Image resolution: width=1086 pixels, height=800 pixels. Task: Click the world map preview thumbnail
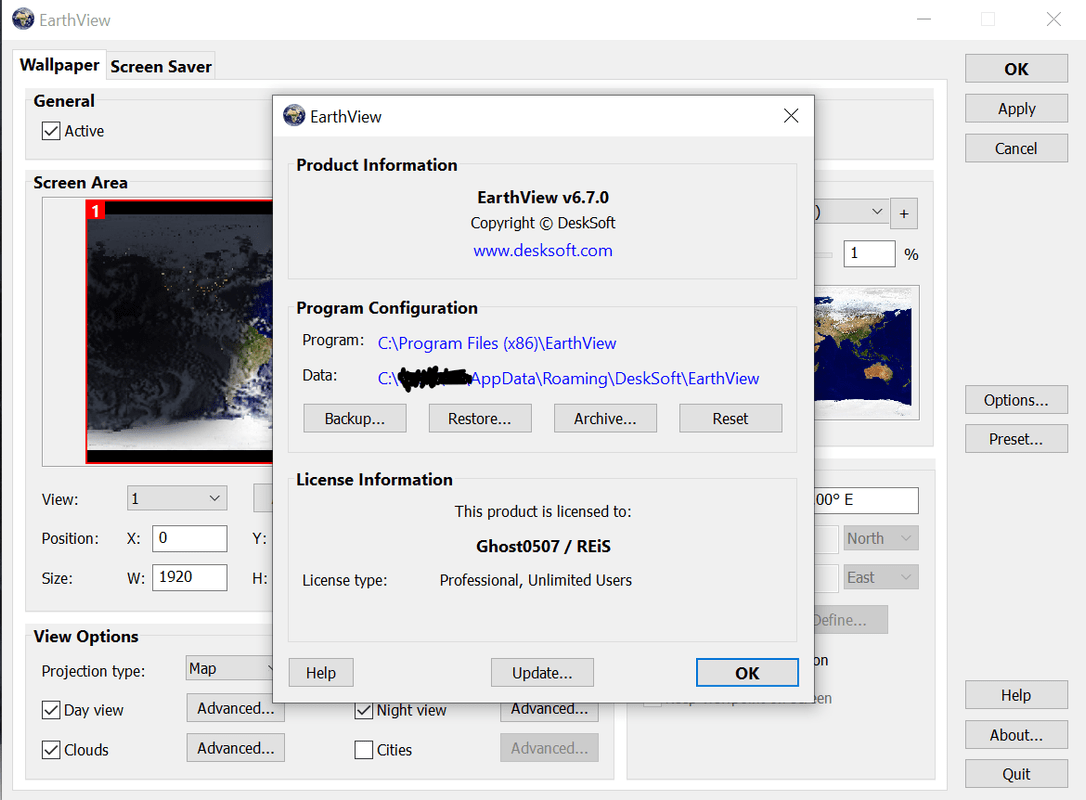click(866, 352)
